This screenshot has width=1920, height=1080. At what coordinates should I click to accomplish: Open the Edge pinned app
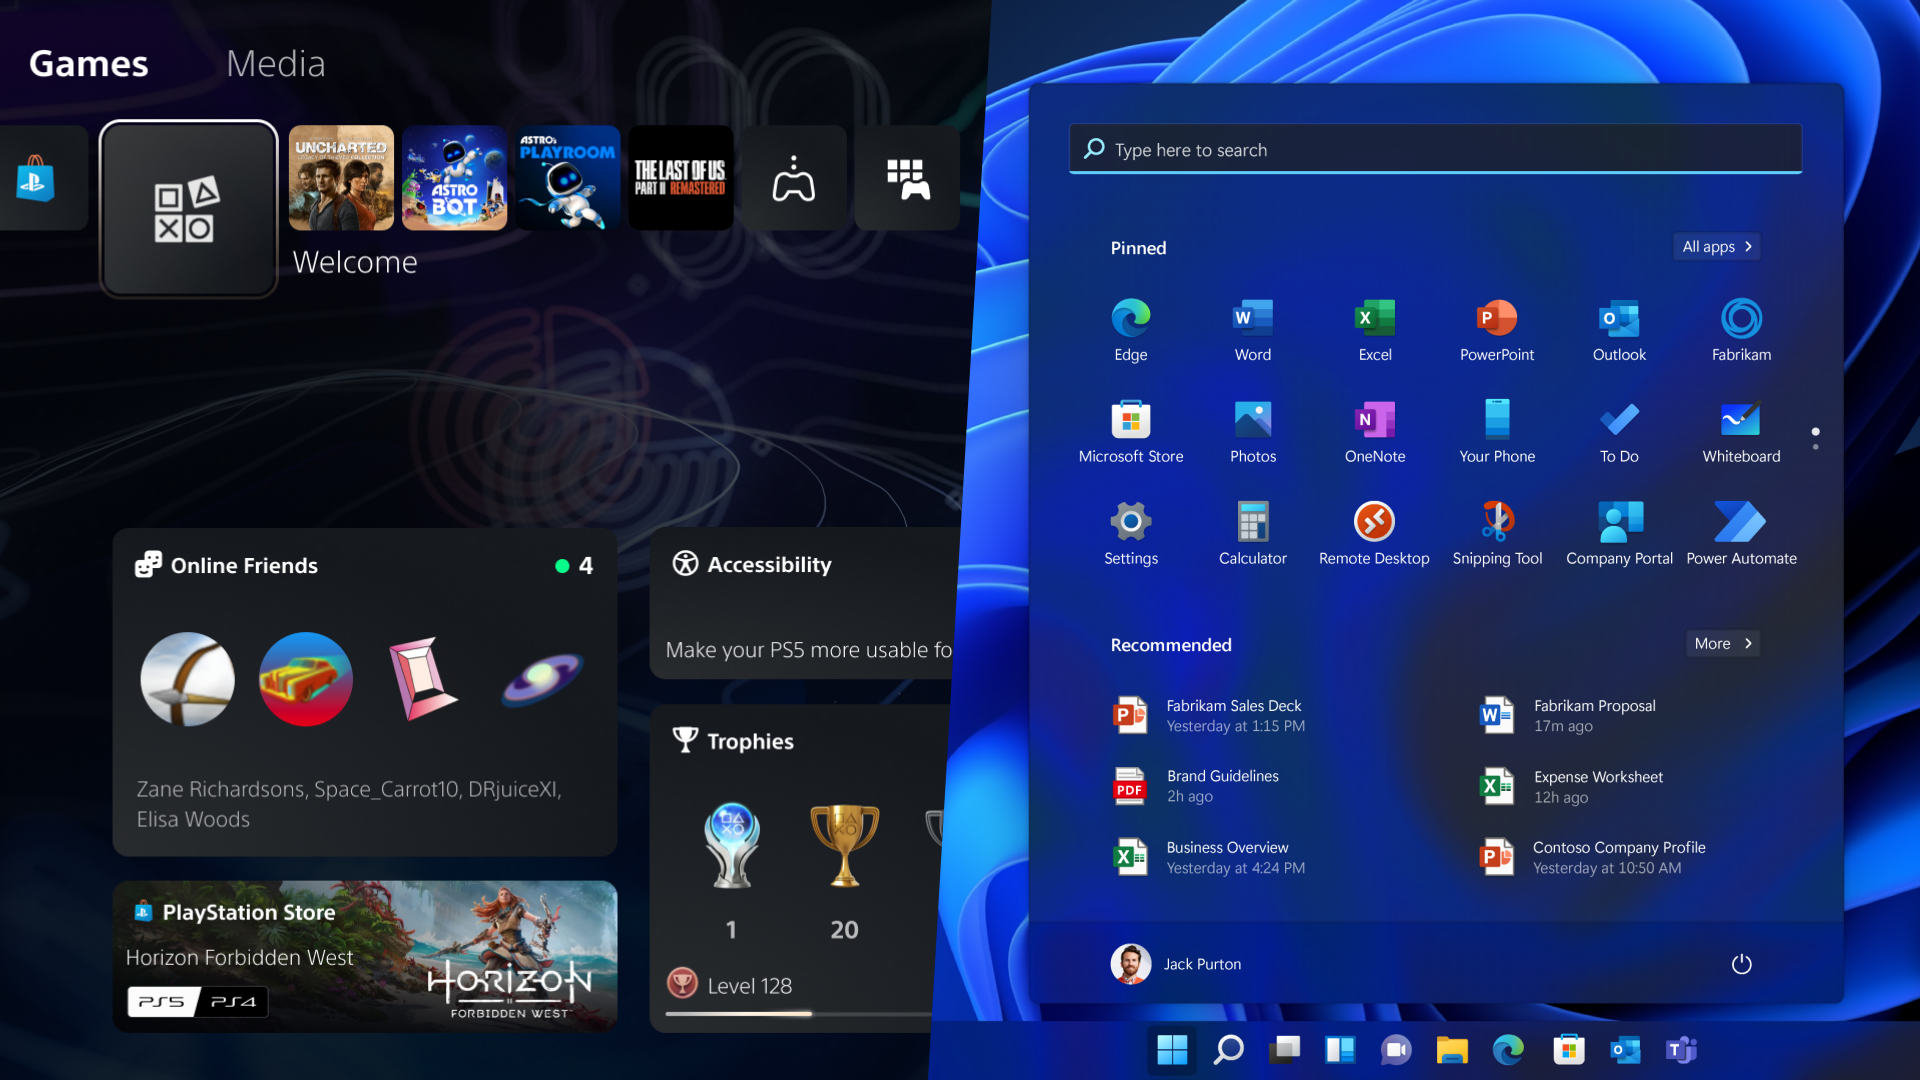pyautogui.click(x=1131, y=330)
